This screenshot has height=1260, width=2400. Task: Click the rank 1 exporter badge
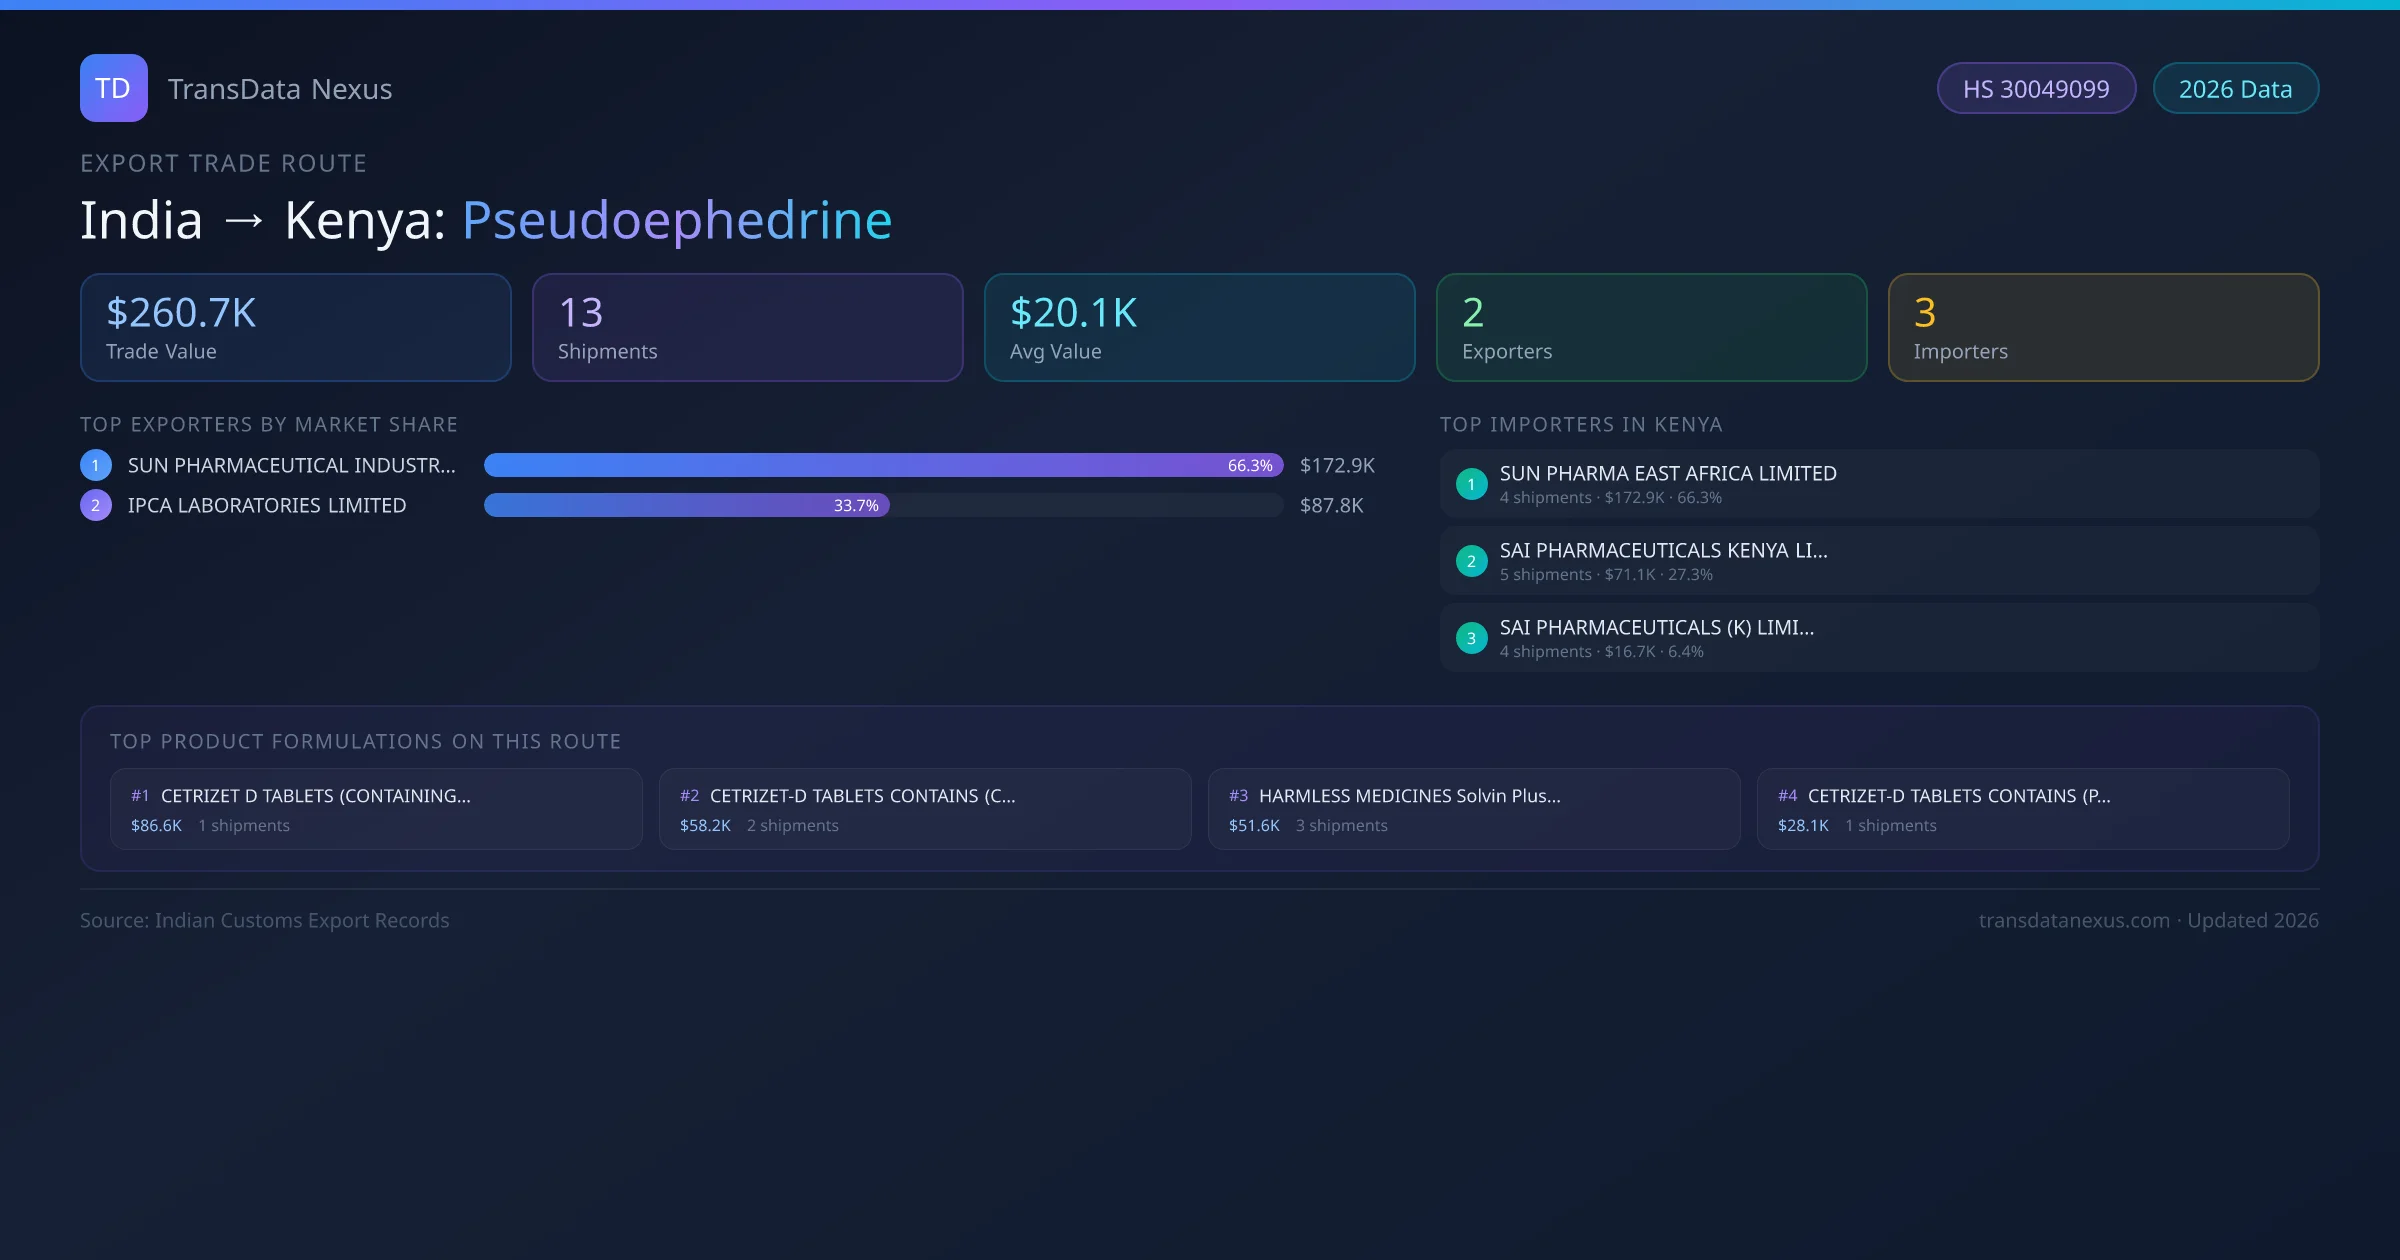pyautogui.click(x=96, y=465)
